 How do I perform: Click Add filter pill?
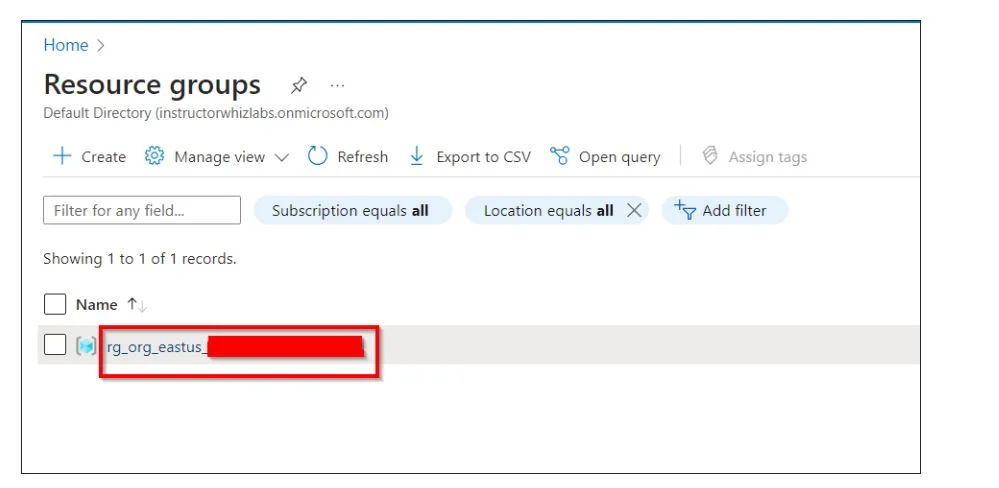coord(724,210)
